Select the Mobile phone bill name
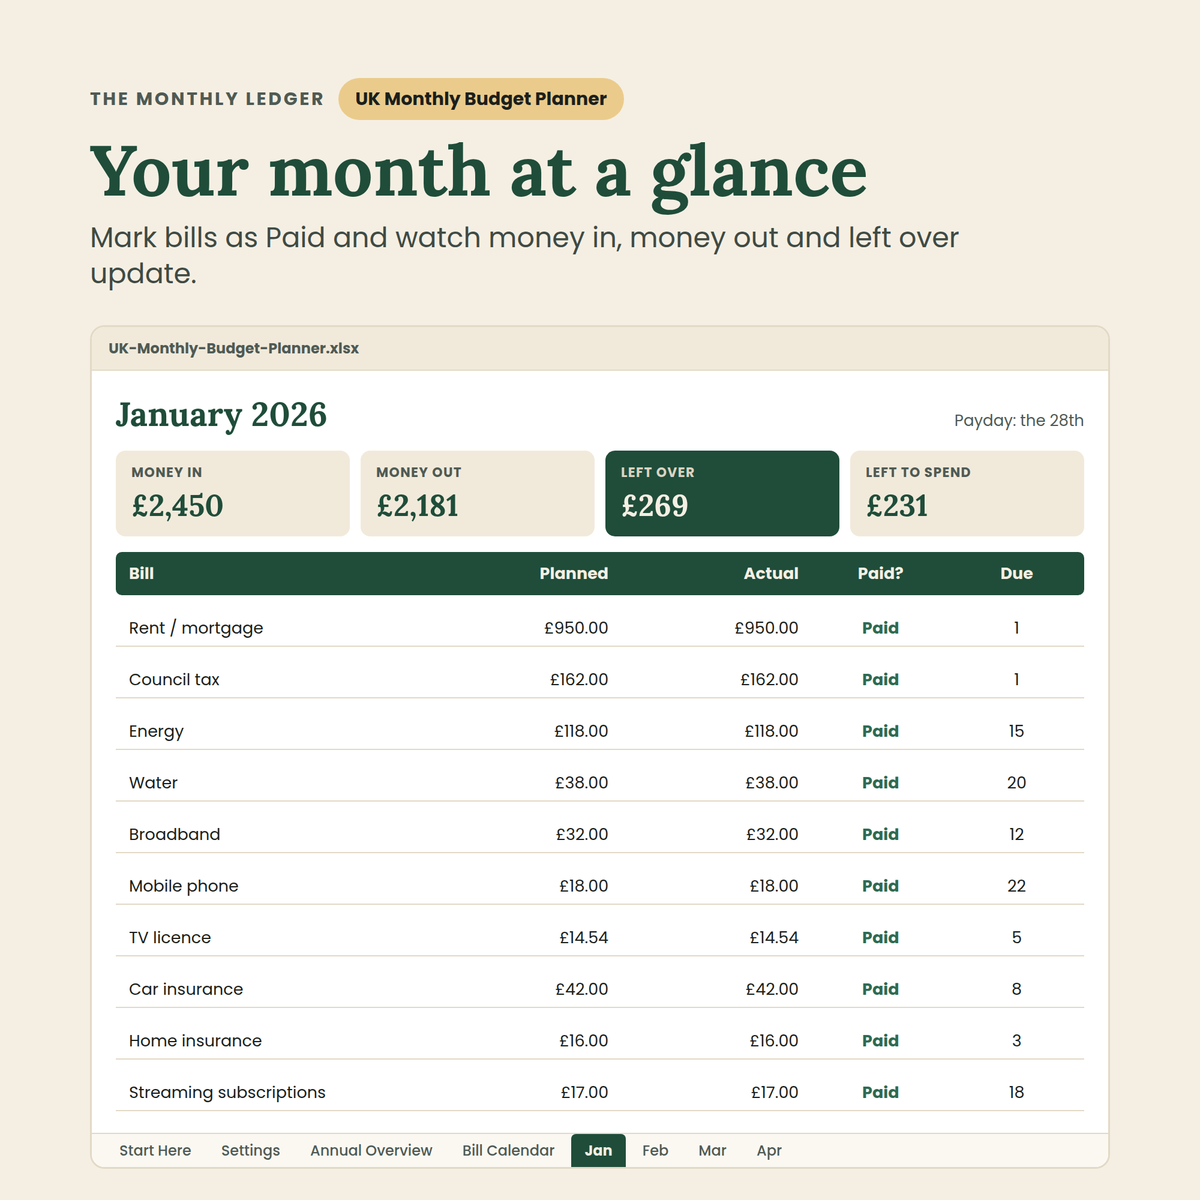 point(184,886)
